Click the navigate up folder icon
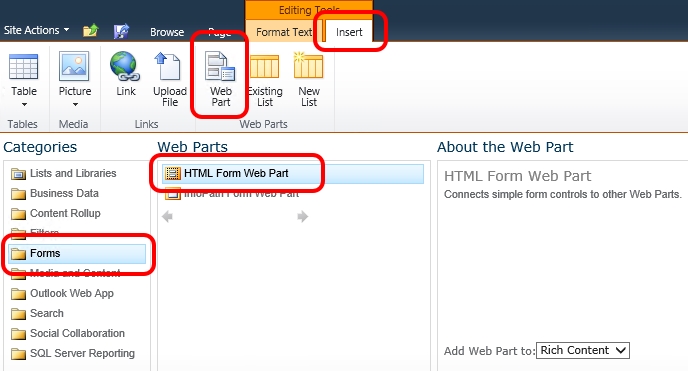688x371 pixels. click(x=90, y=31)
